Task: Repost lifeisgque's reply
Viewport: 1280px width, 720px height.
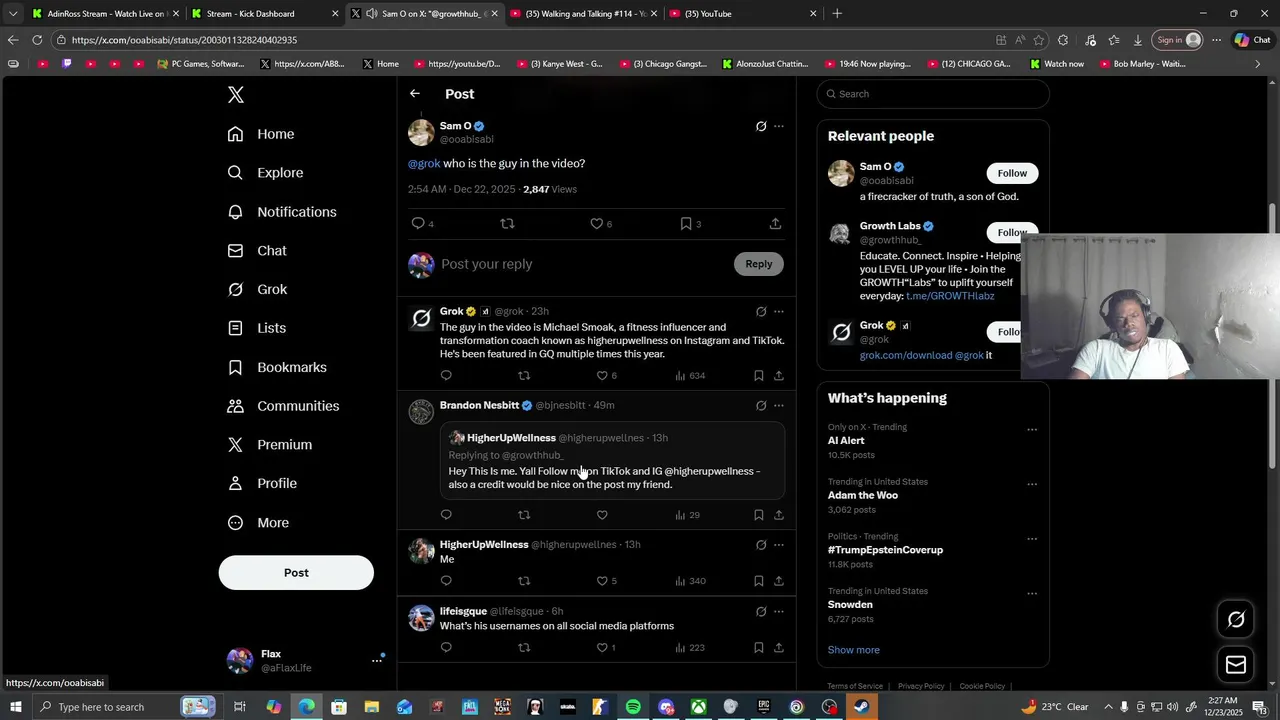Action: (524, 647)
